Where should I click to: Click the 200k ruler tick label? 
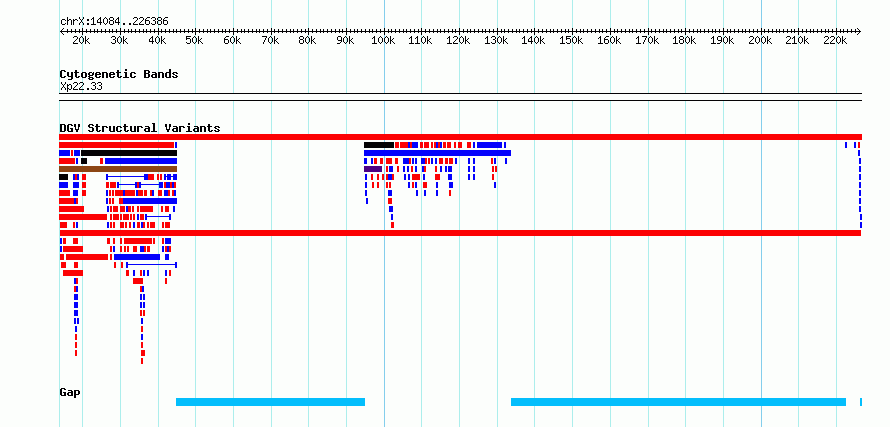(760, 41)
